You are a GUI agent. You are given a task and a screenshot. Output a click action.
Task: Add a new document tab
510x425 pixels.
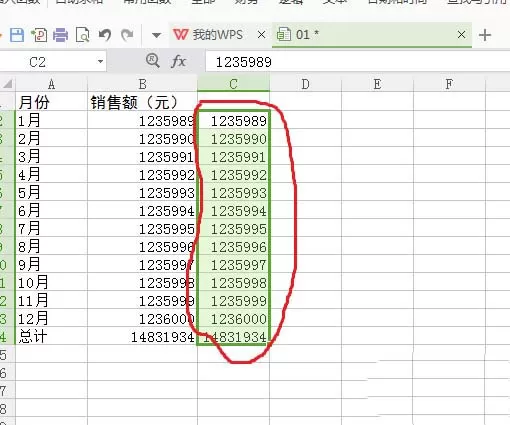point(485,35)
